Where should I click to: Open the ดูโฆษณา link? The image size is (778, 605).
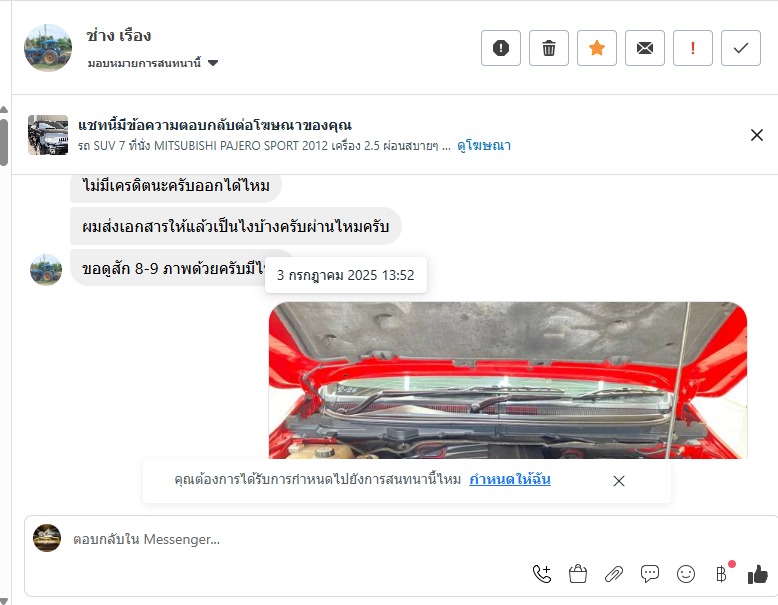[x=484, y=145]
